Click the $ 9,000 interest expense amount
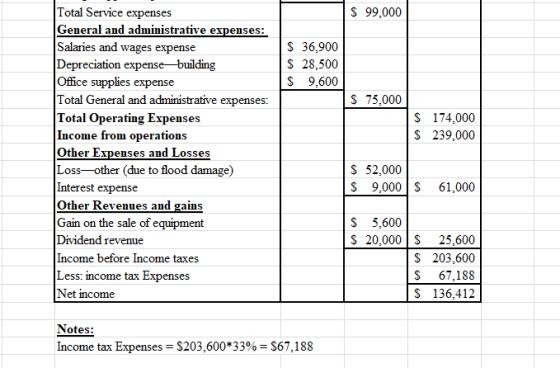 (376, 187)
